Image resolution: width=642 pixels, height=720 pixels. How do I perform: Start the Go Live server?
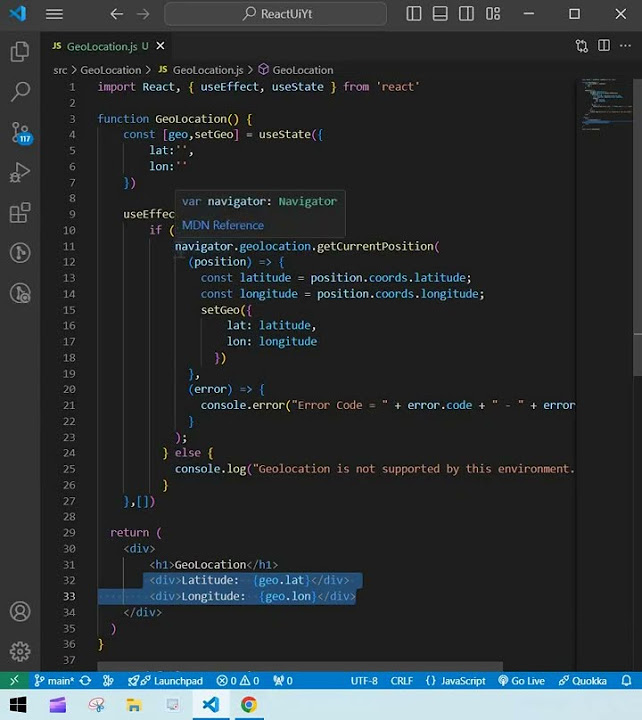tap(521, 681)
